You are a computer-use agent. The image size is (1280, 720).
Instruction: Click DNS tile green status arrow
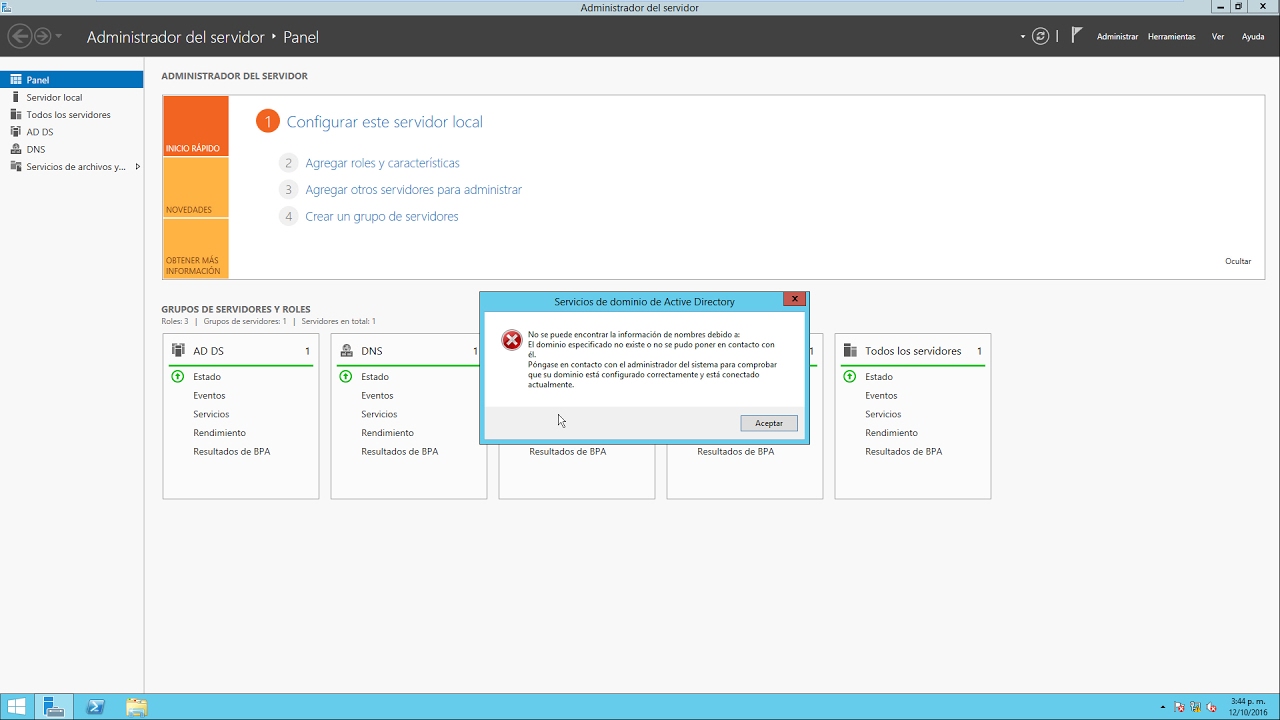[346, 377]
